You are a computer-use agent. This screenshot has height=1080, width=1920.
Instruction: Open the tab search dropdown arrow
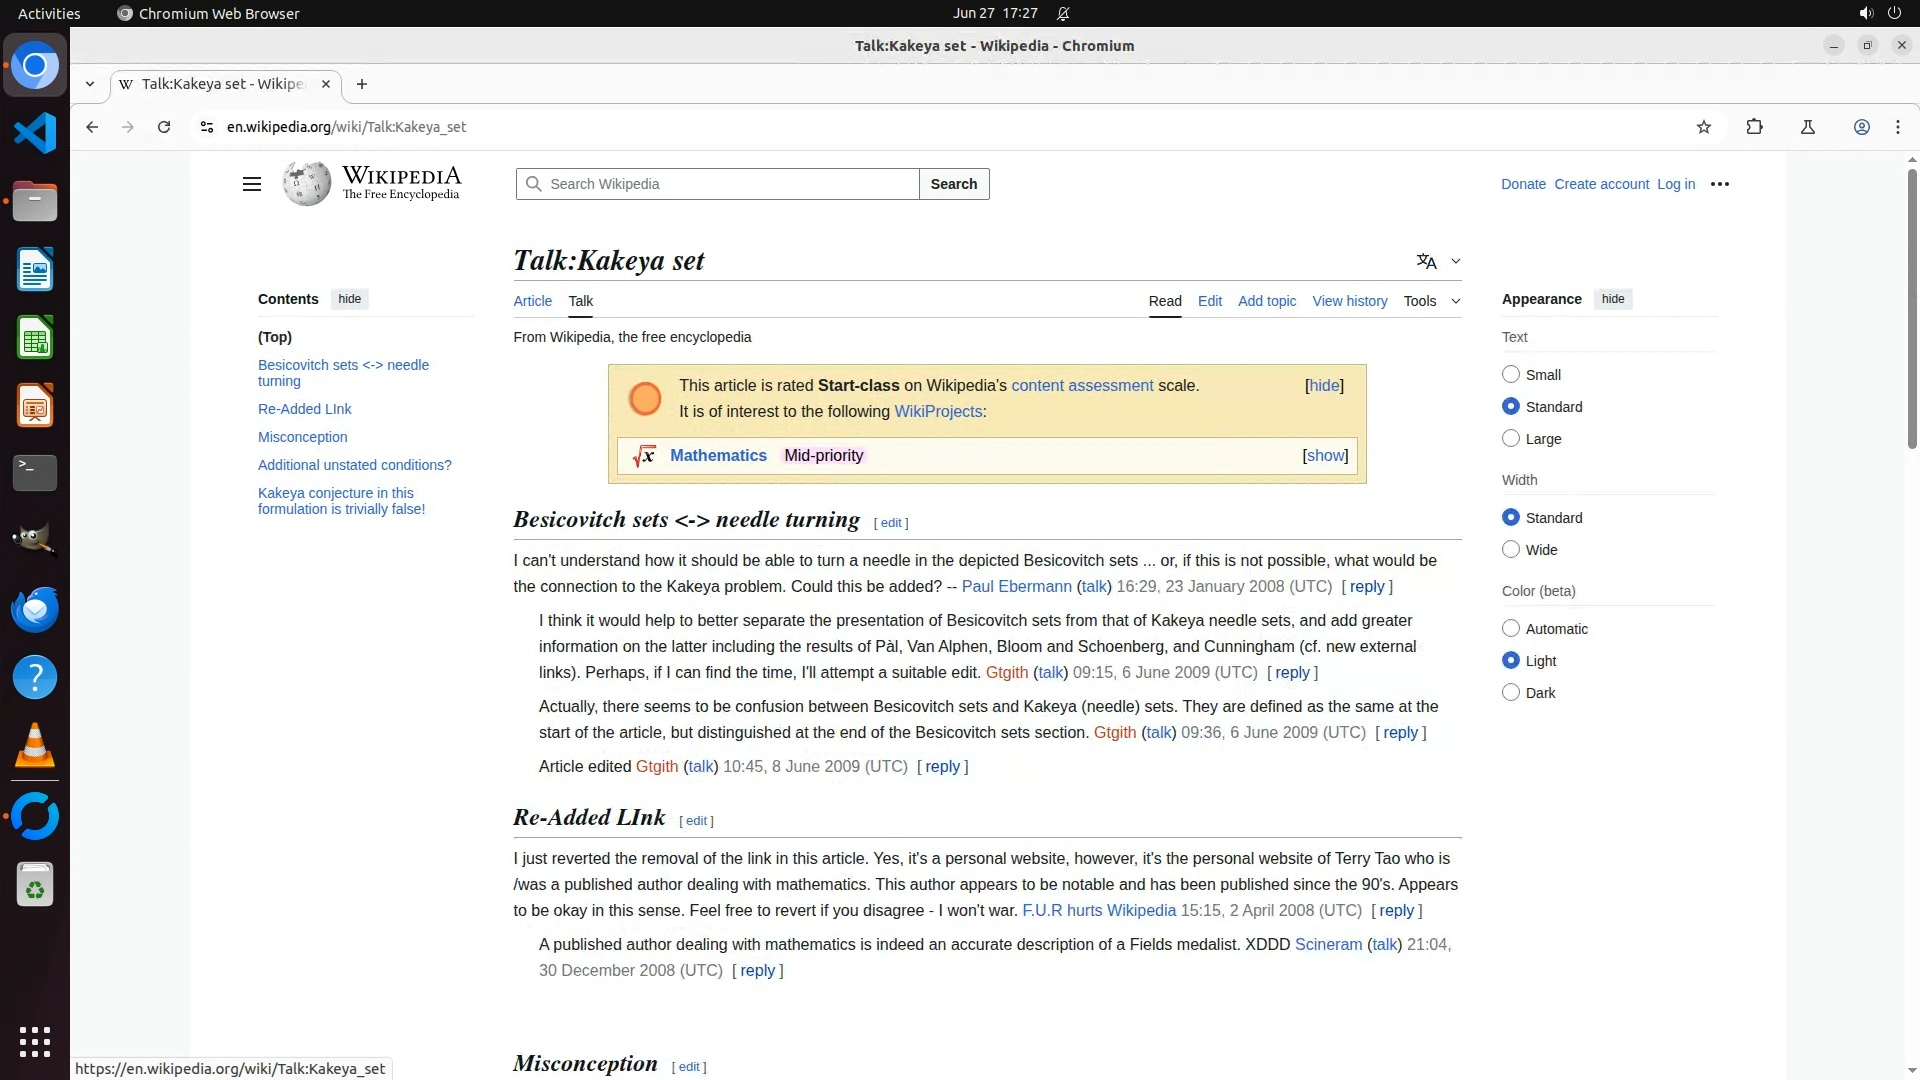click(x=90, y=84)
